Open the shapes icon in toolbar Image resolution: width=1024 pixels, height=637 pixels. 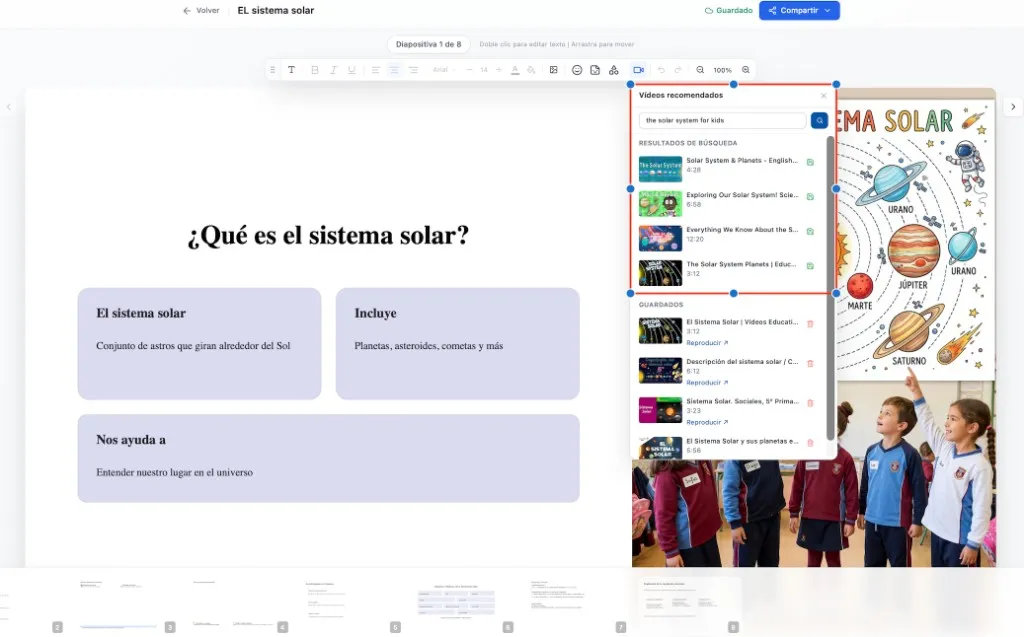(x=613, y=70)
